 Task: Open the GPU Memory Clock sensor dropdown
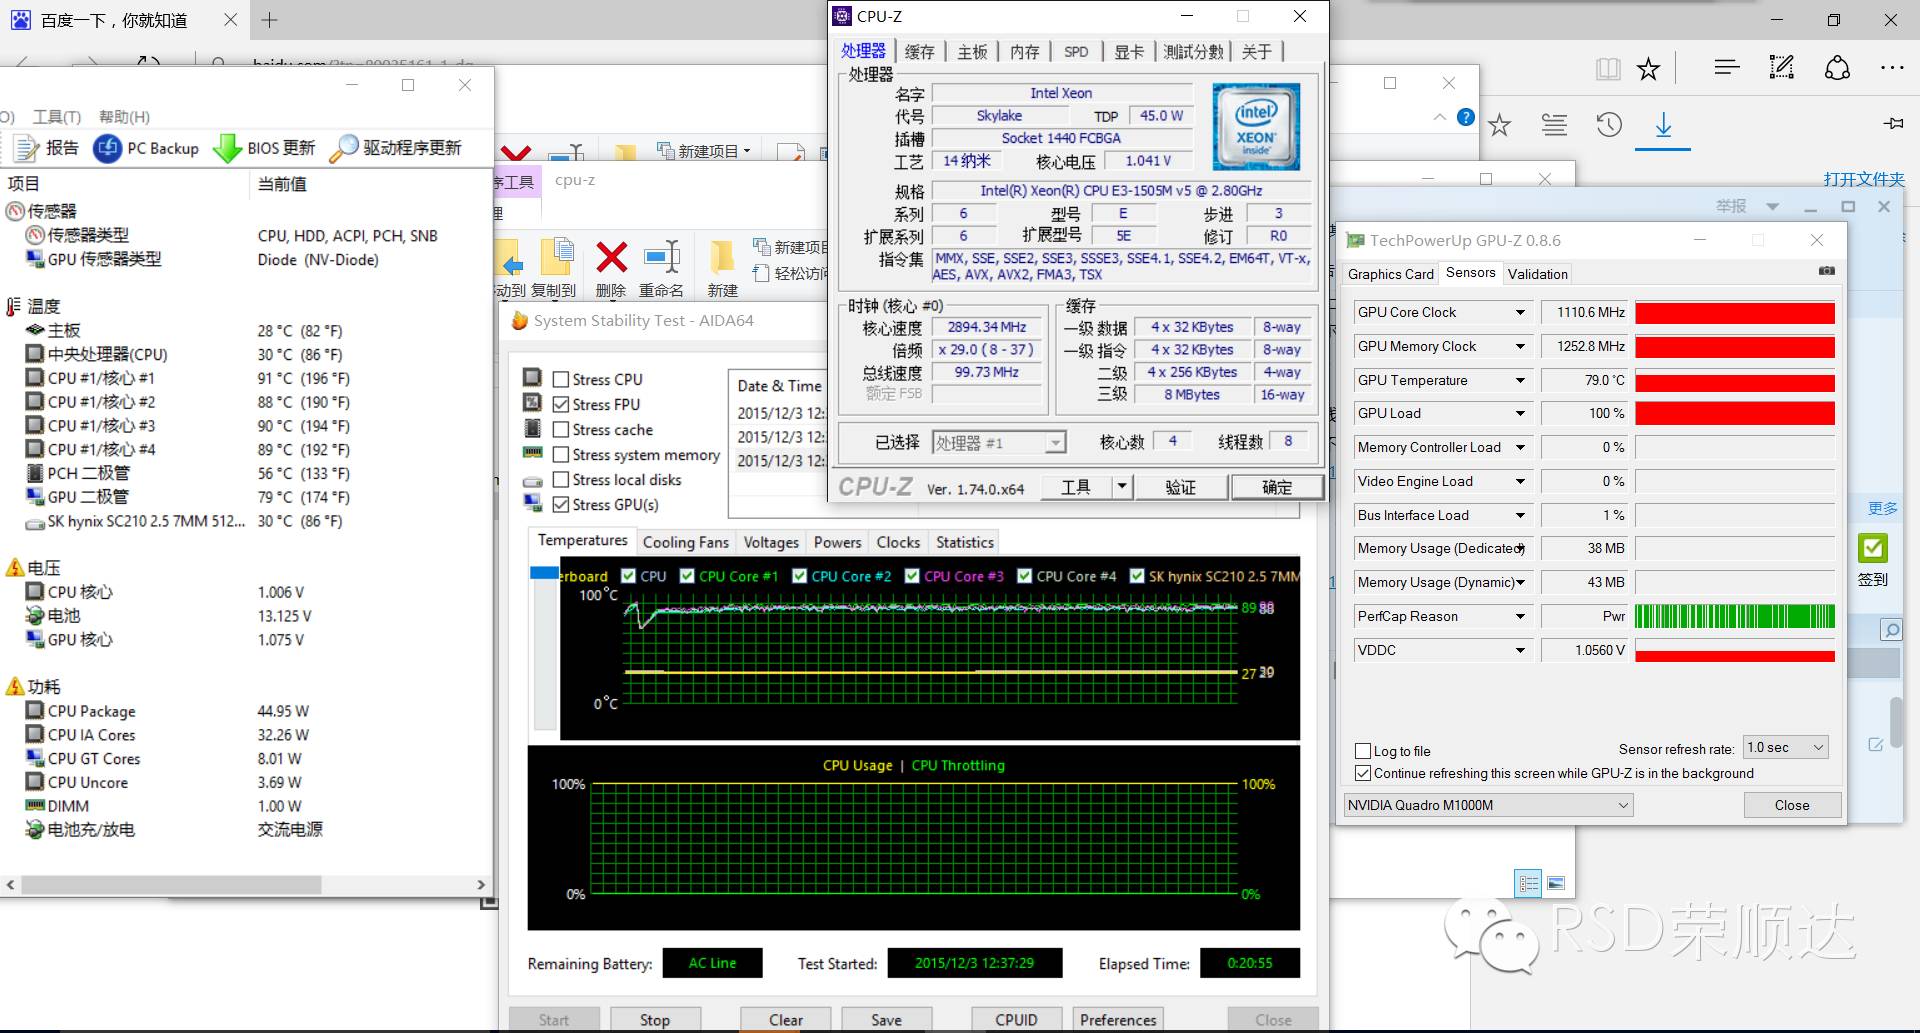1520,347
